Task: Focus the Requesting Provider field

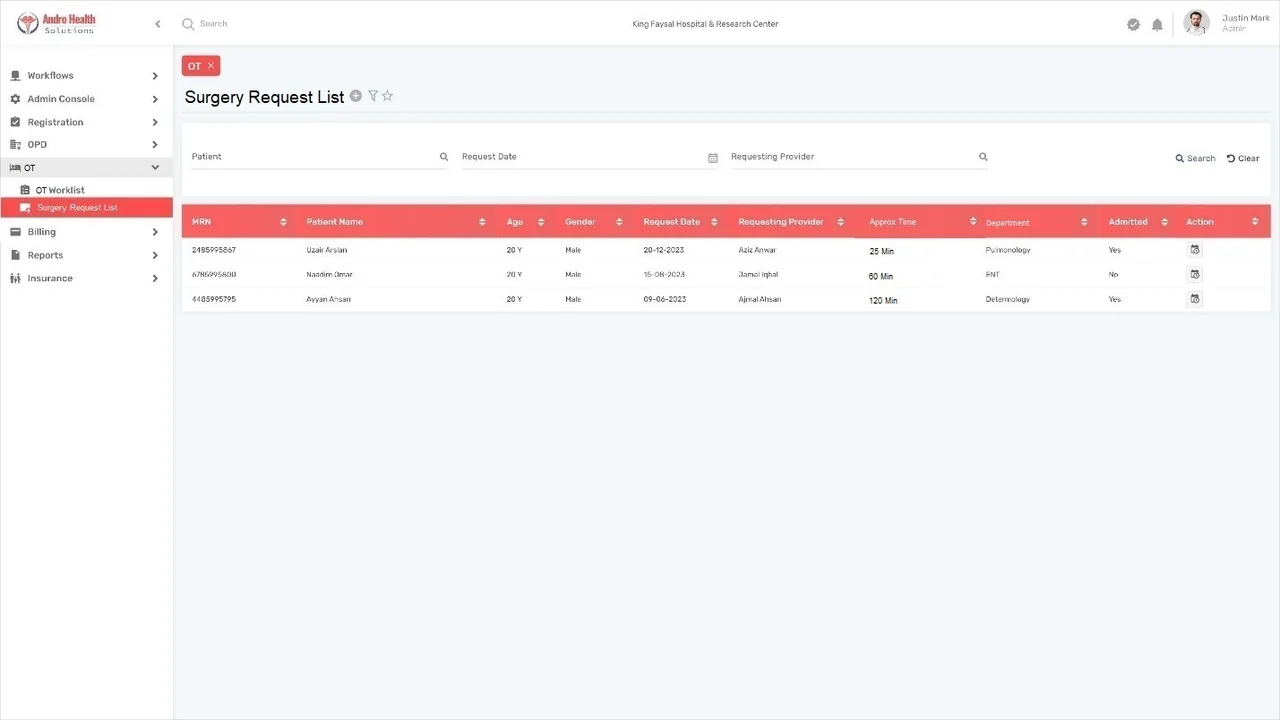Action: click(x=859, y=157)
